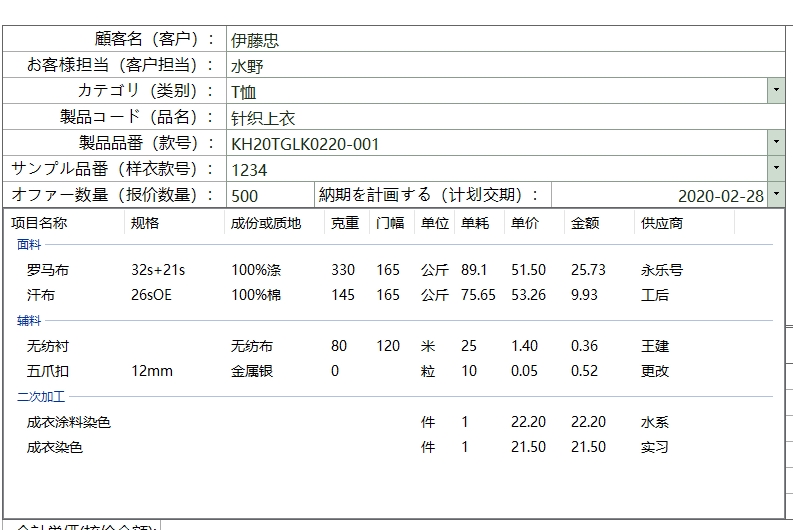This screenshot has height=530, width=793.
Task: Open the 计划交期 date picker arrow
Action: (776, 194)
